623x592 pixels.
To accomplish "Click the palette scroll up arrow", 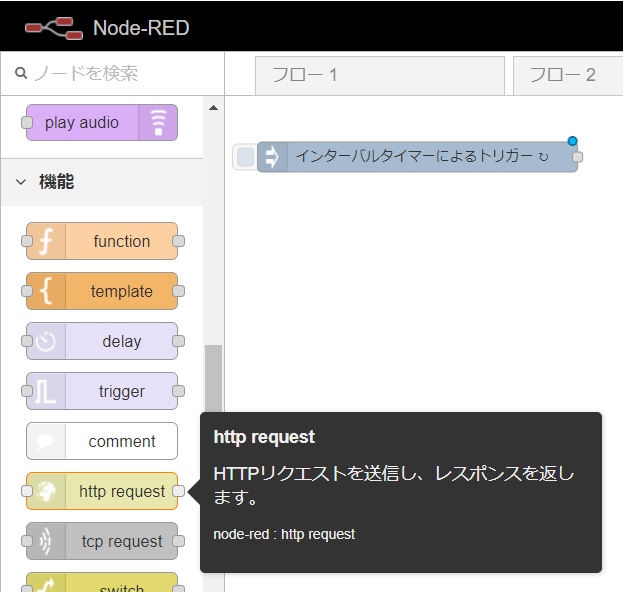I will (213, 108).
